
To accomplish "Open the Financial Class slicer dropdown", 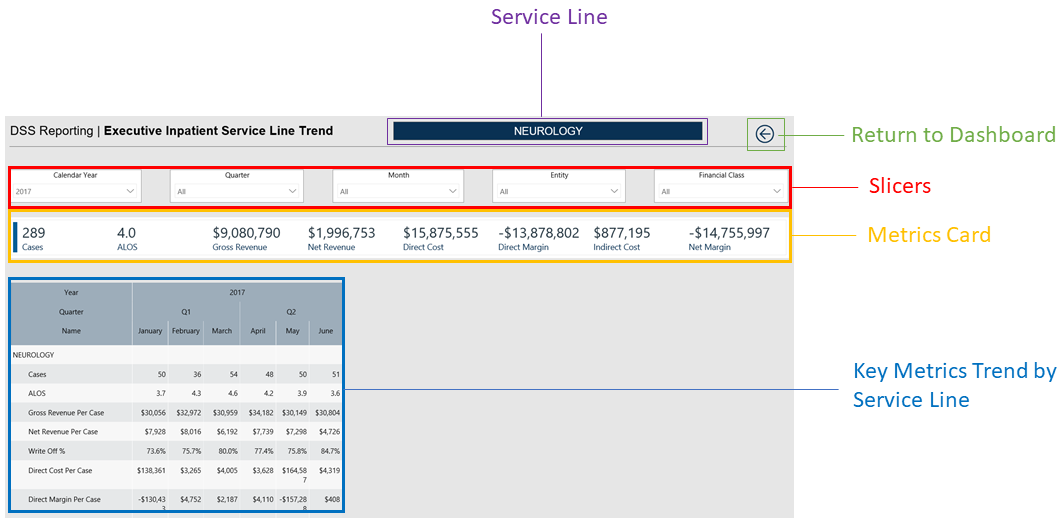I will 721,192.
